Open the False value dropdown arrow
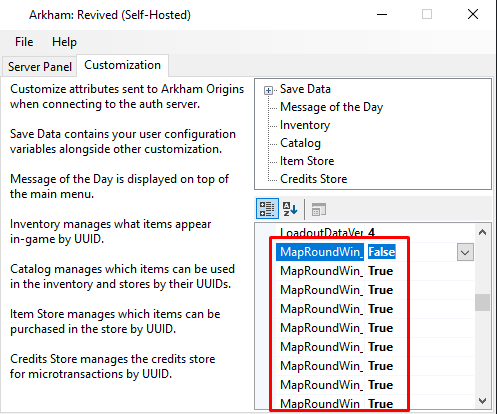497x414 pixels. point(465,252)
